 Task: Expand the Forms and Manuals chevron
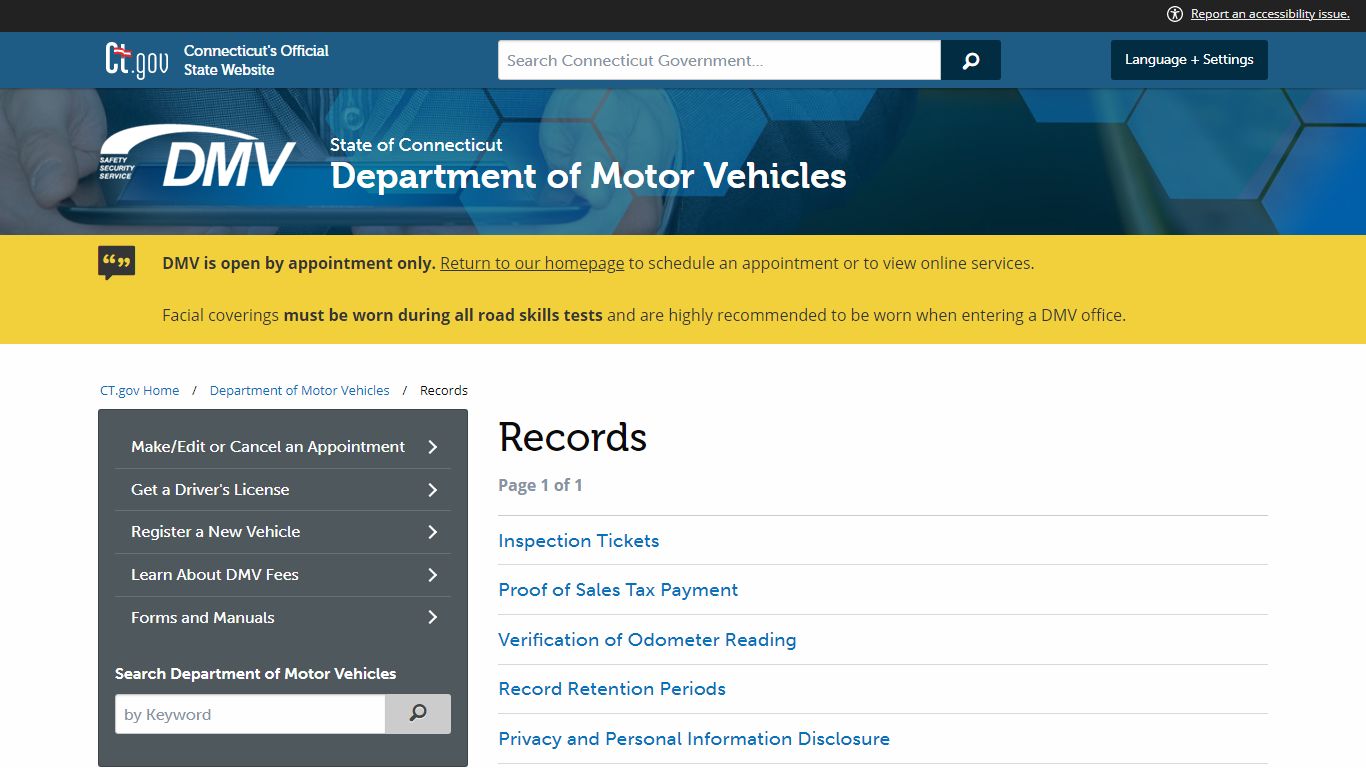(433, 618)
